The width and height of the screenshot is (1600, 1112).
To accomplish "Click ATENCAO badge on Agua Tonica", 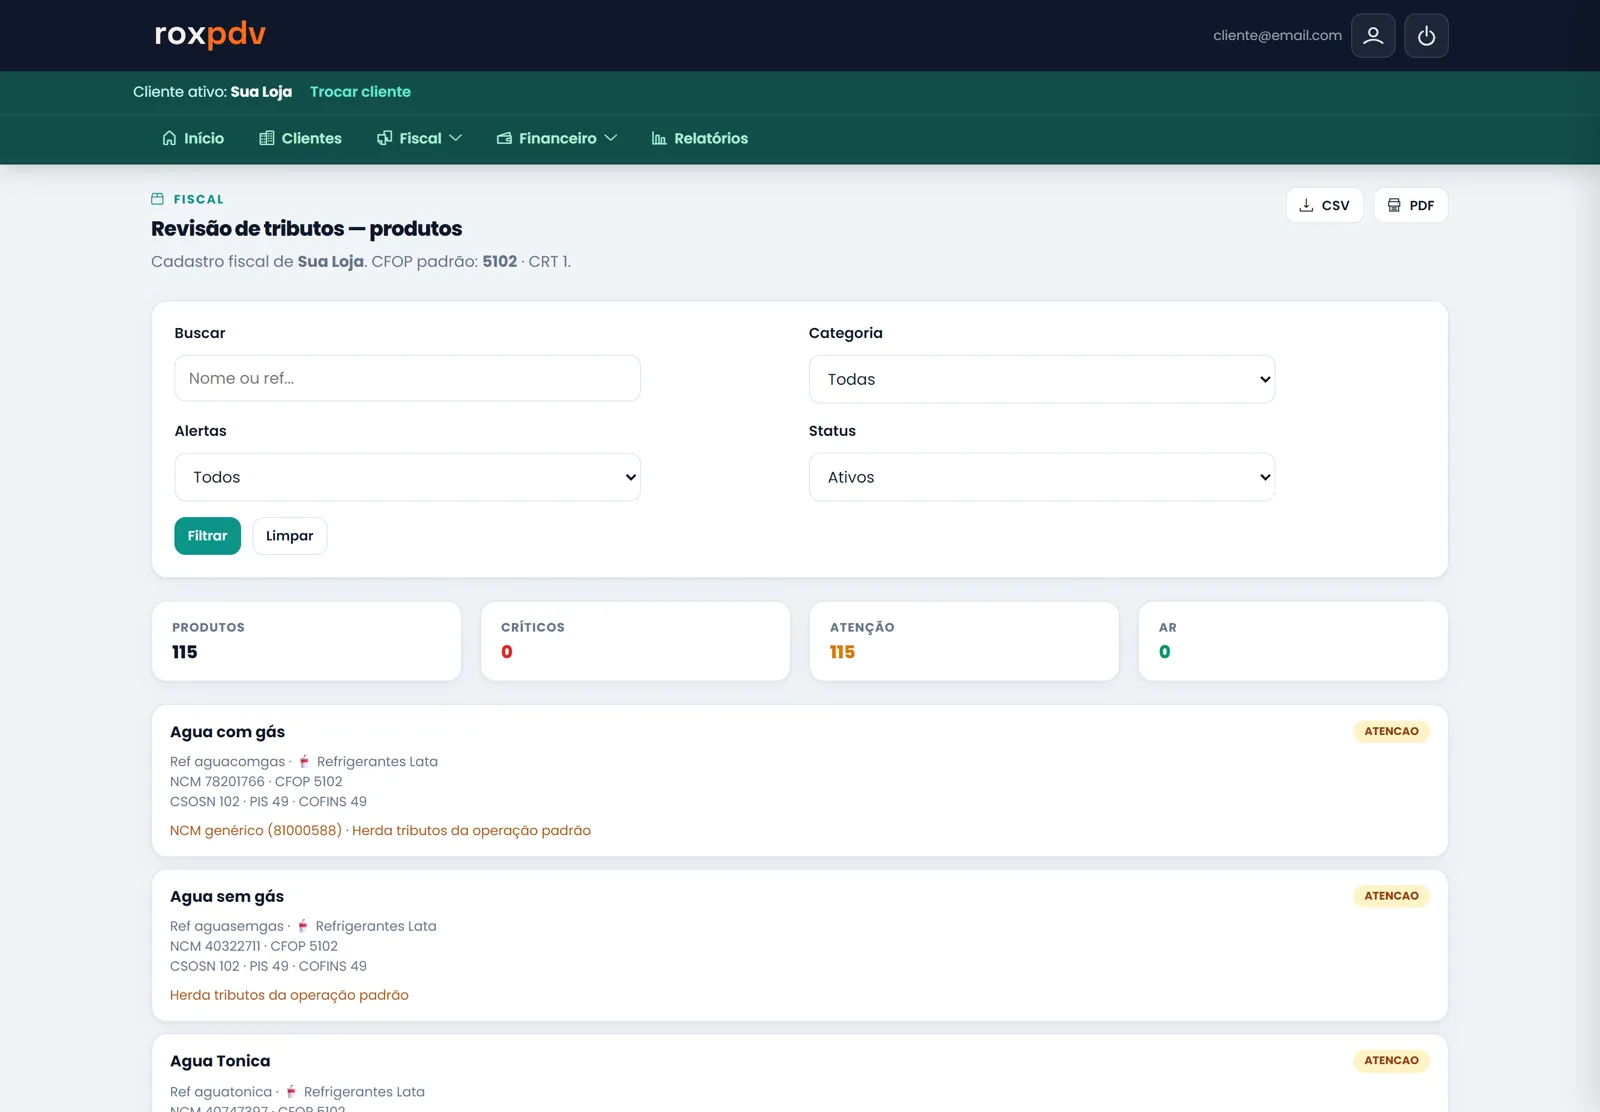I will tap(1391, 1060).
